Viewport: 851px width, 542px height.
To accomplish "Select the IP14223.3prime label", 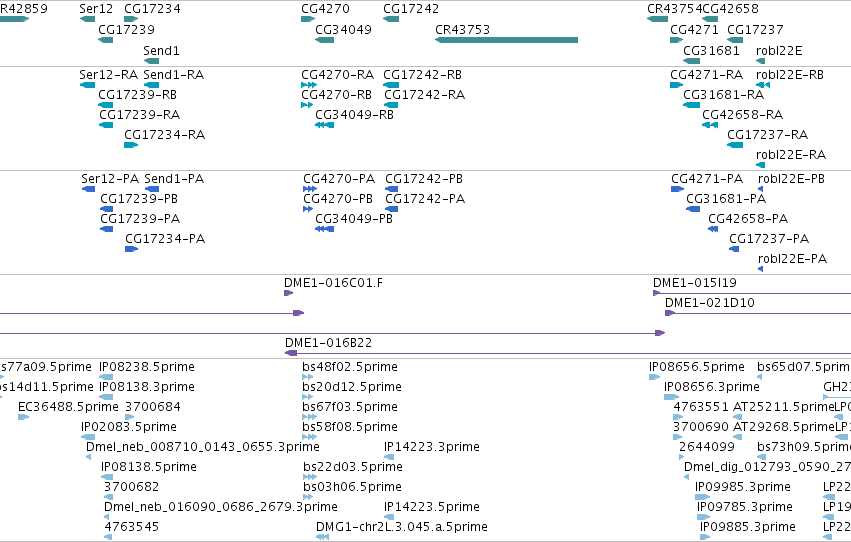I will [x=432, y=447].
